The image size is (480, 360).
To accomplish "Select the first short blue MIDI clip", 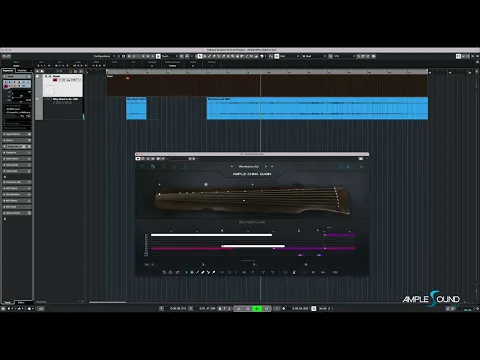I will coord(136,108).
